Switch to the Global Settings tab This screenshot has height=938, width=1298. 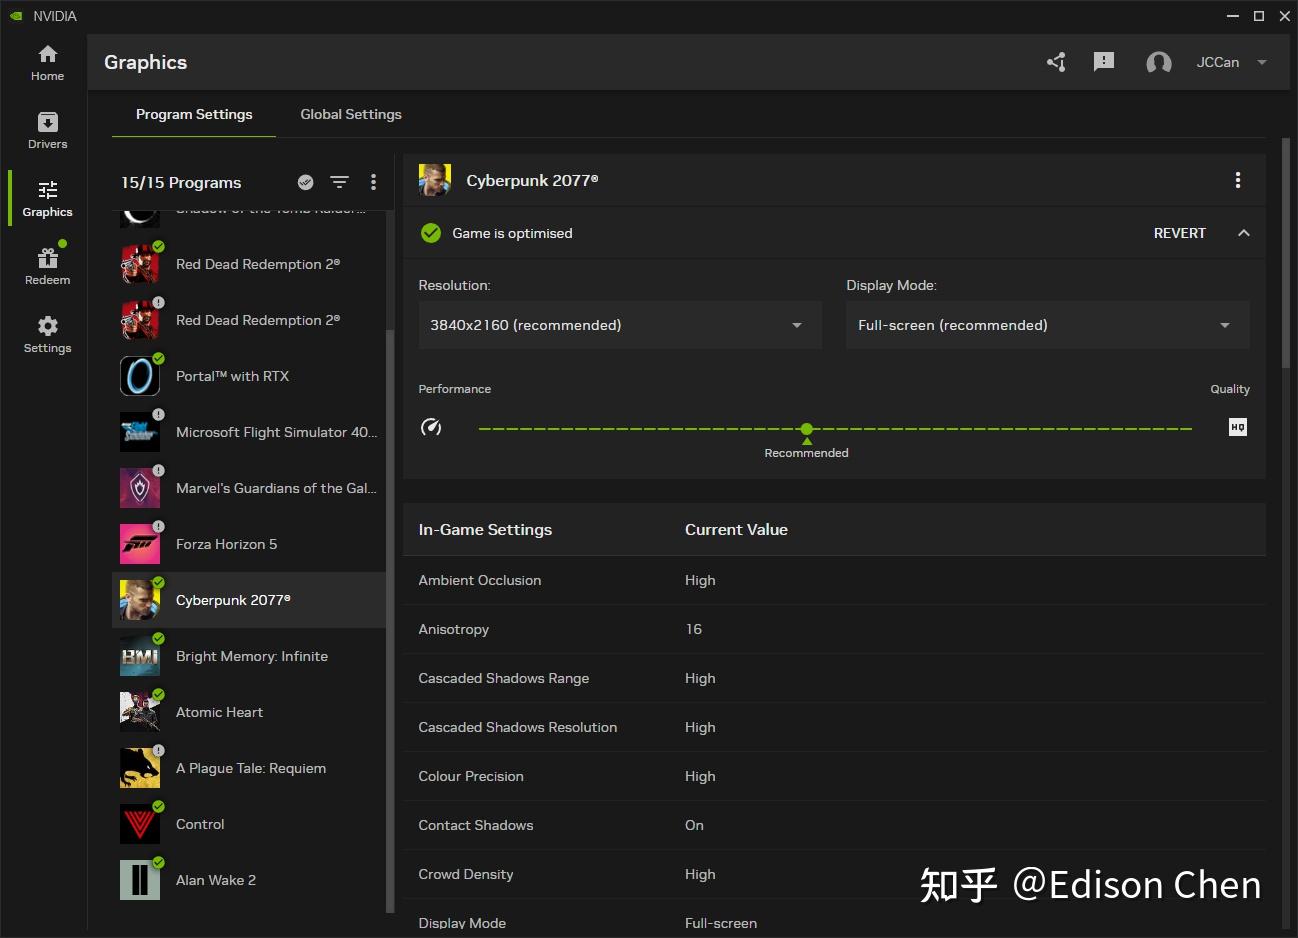coord(351,114)
